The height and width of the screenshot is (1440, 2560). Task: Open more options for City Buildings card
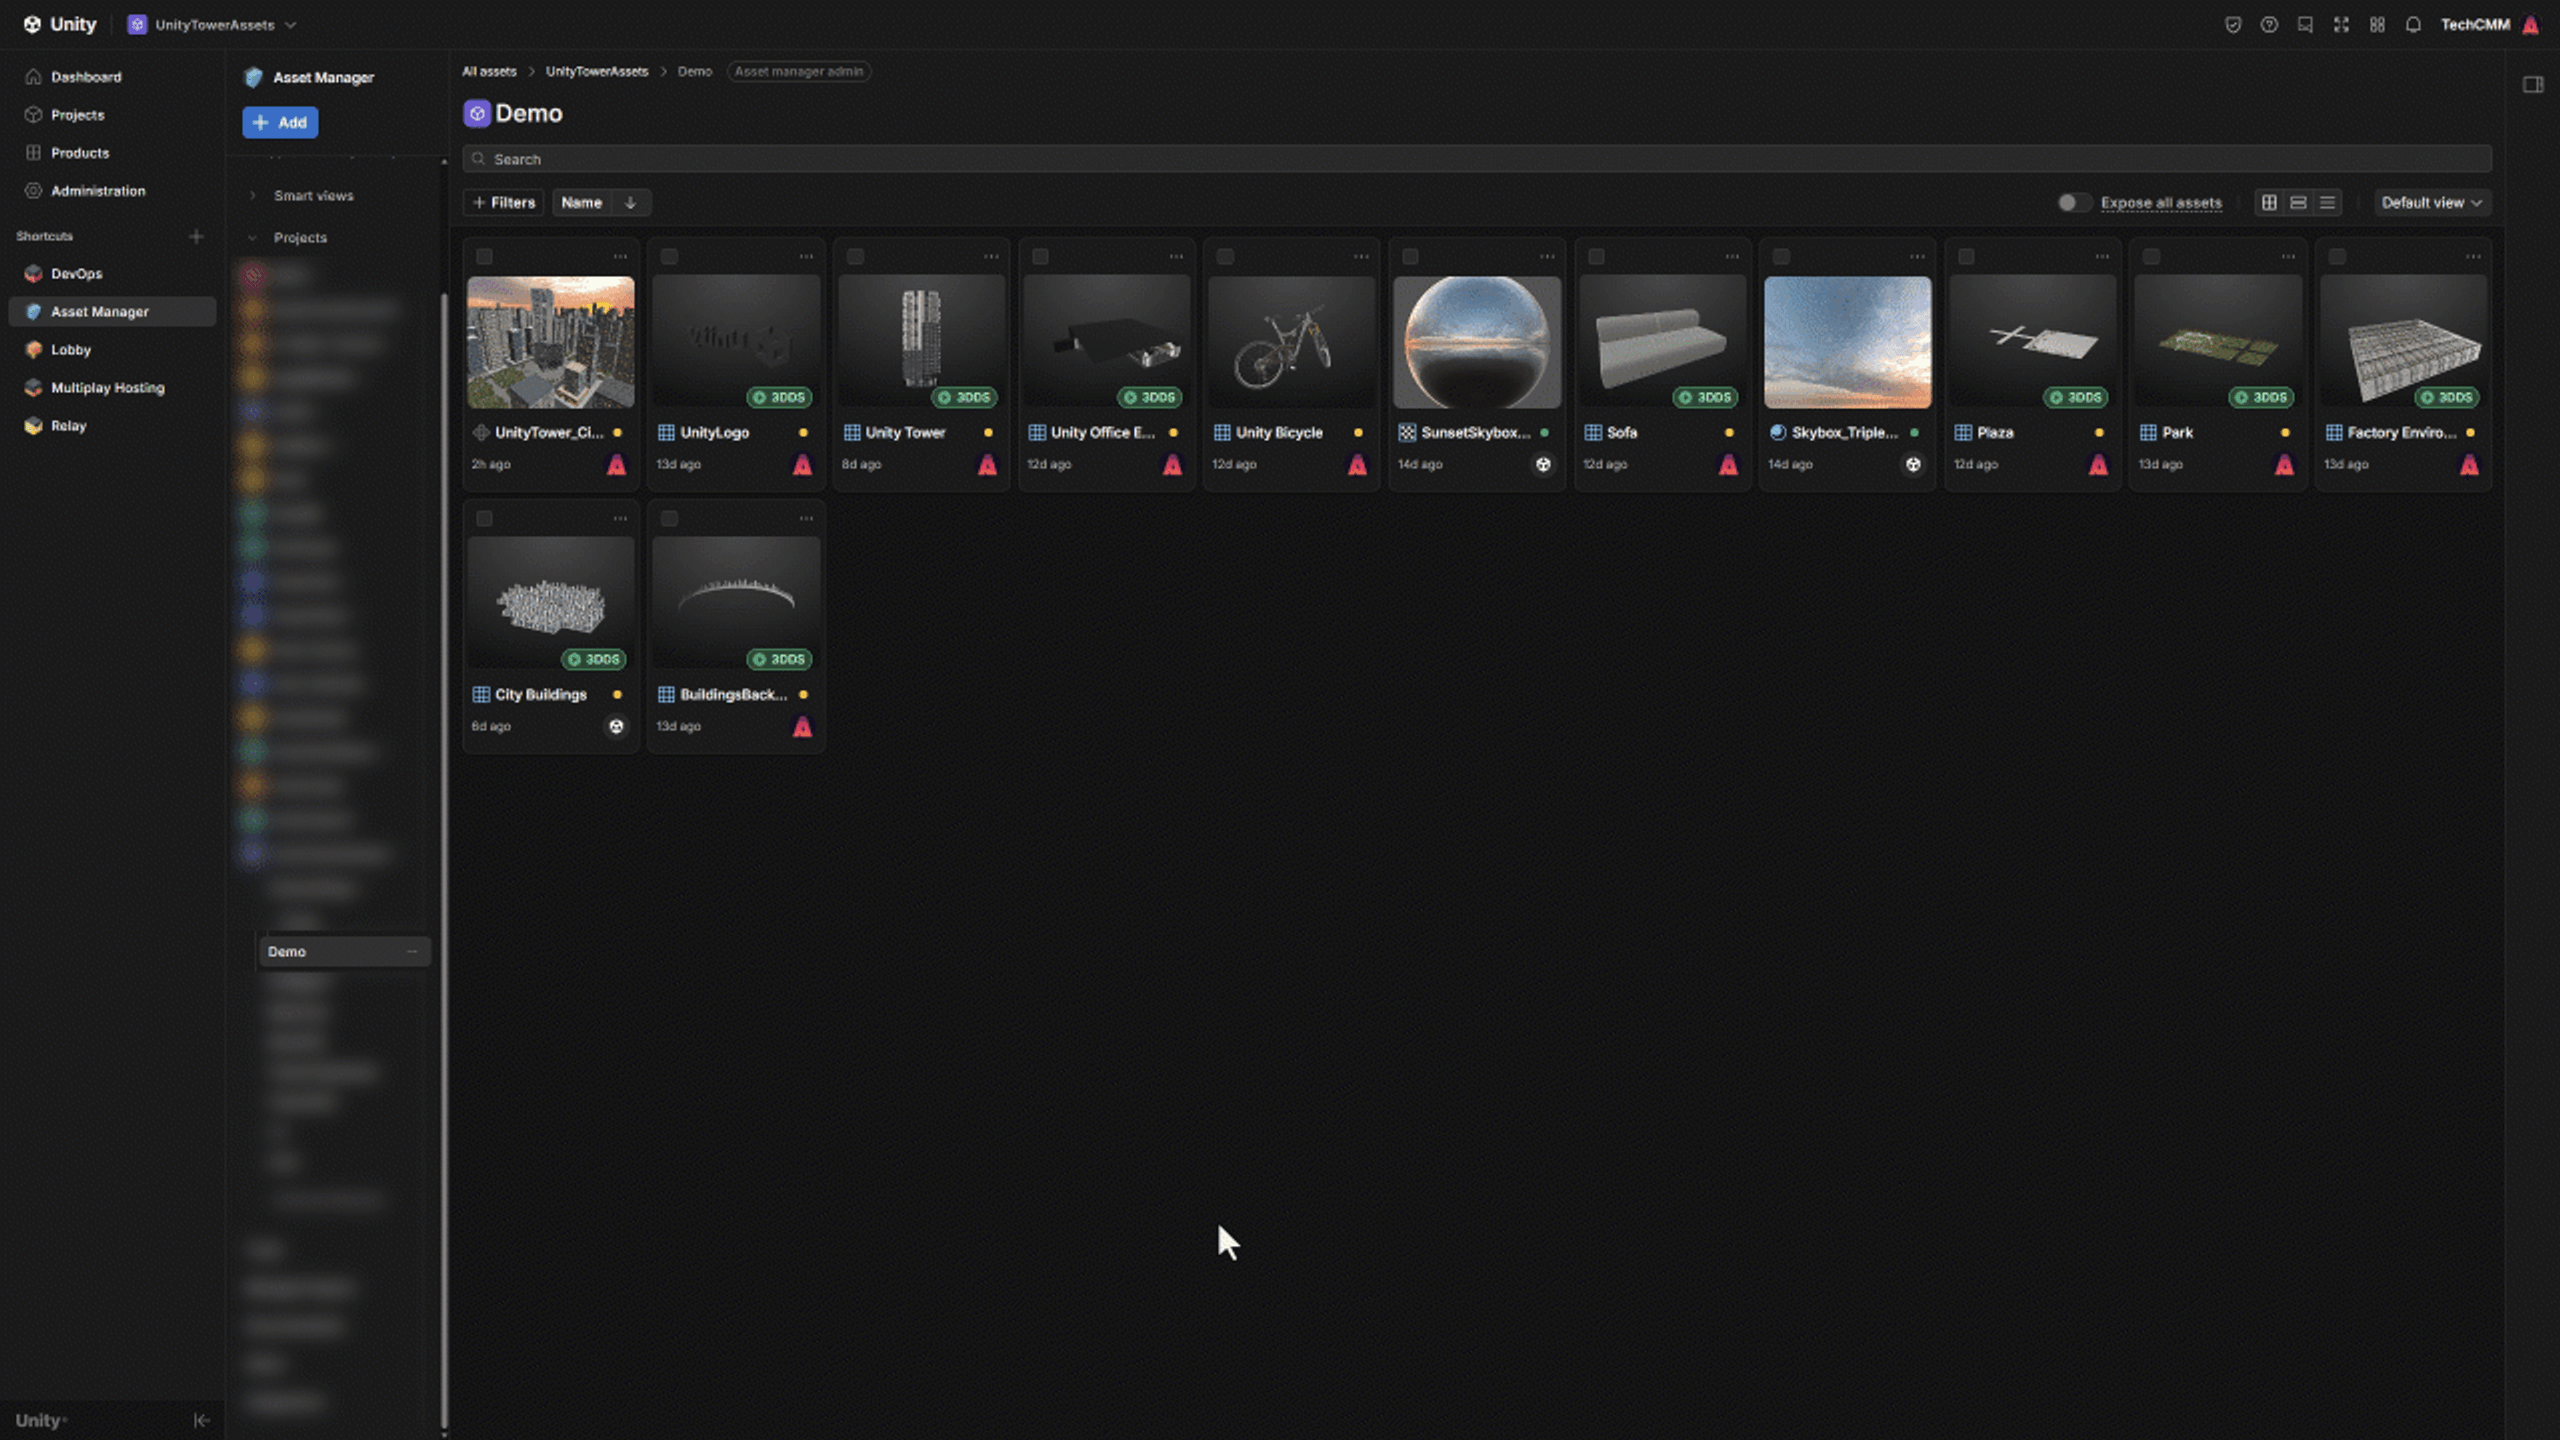pos(620,518)
